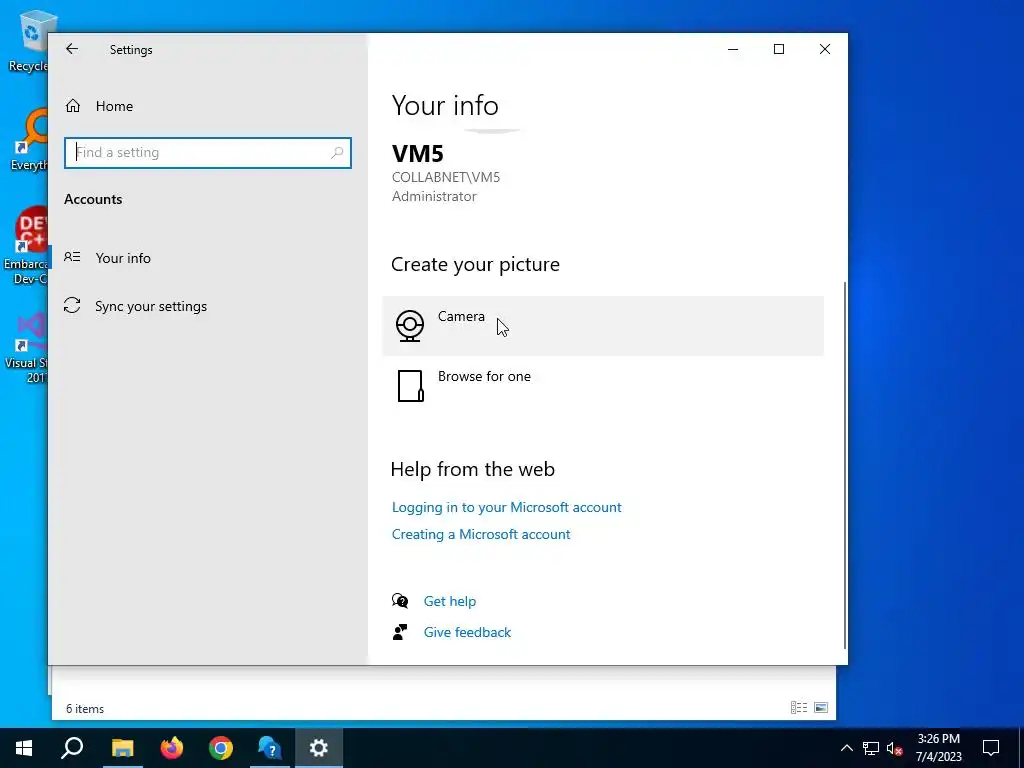The height and width of the screenshot is (768, 1024).
Task: Click the network status tray icon
Action: tap(871, 748)
